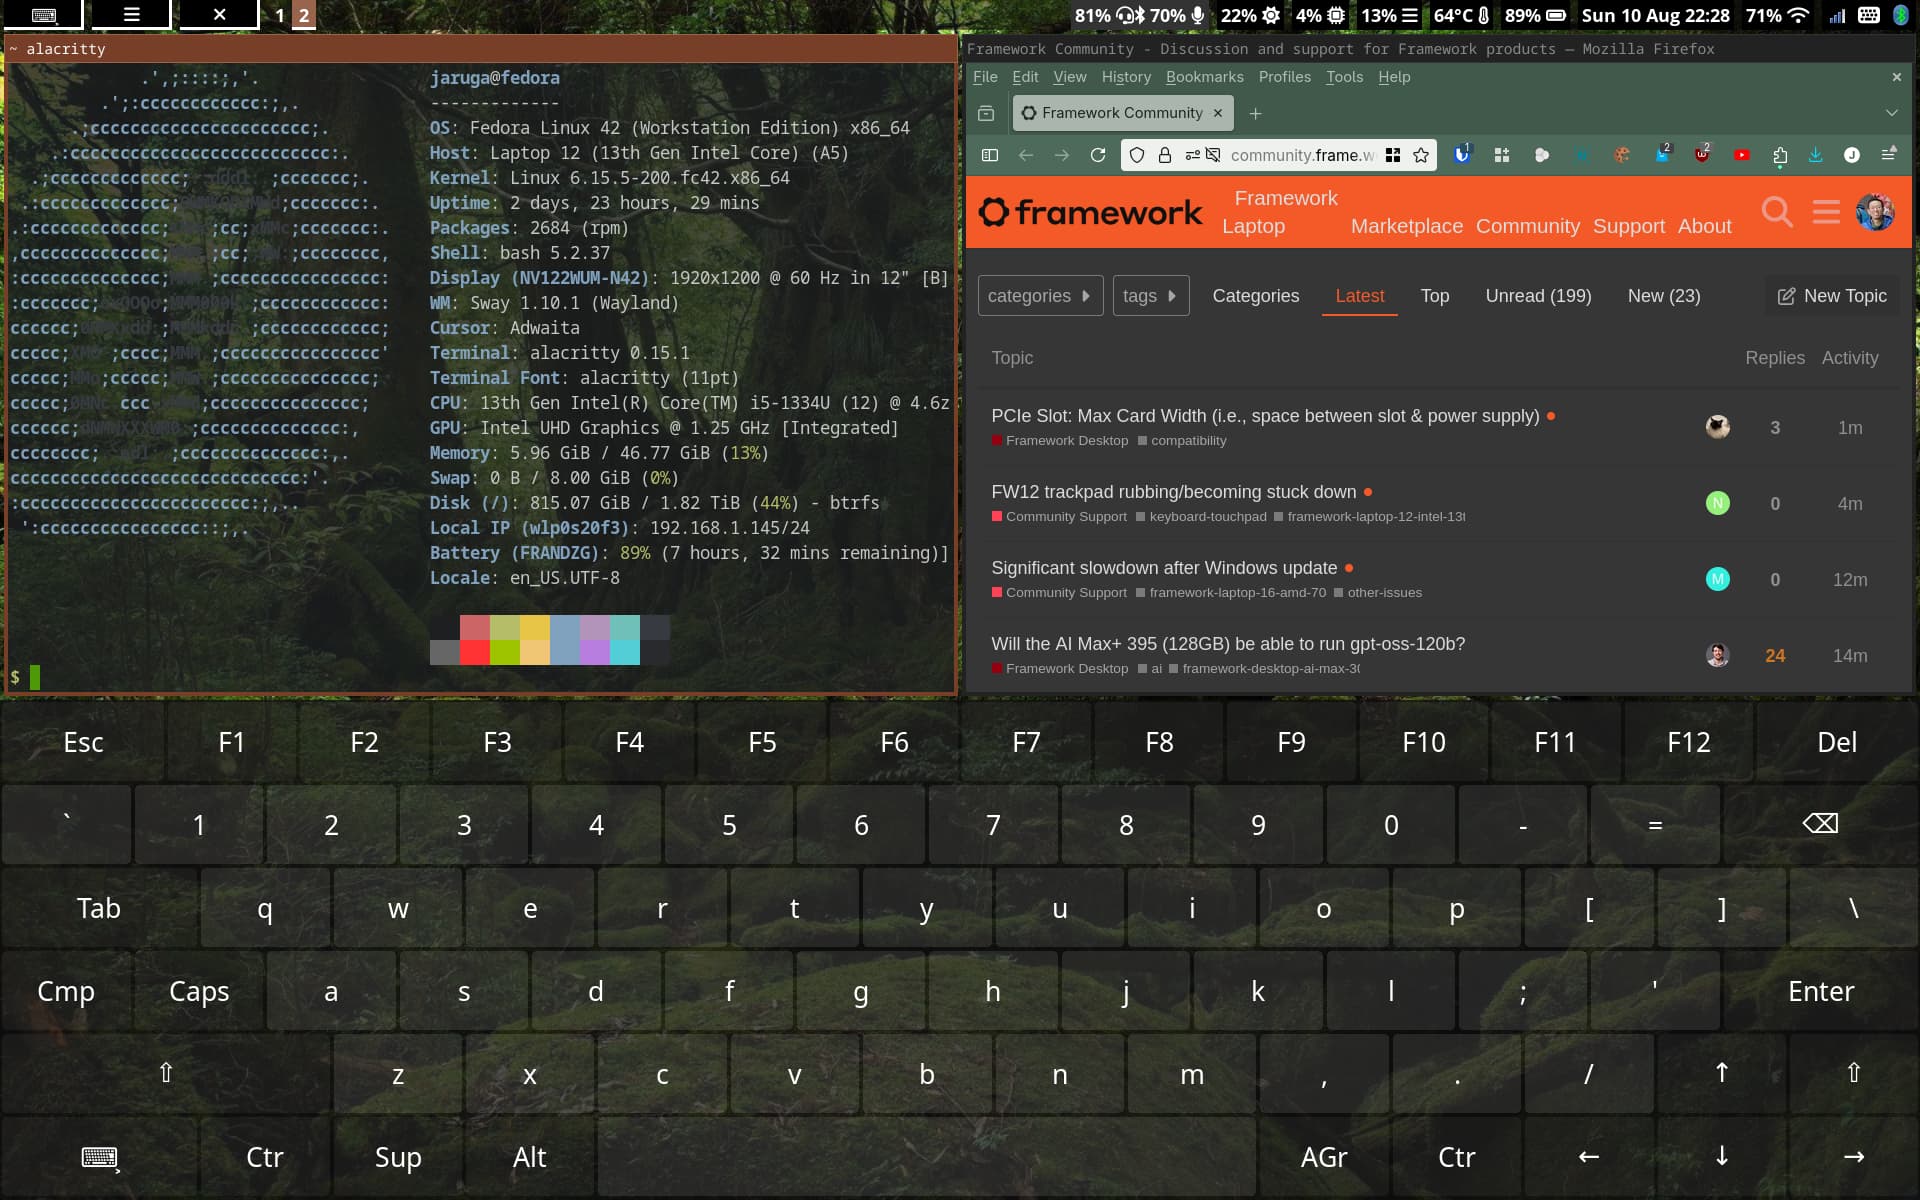Screen dimensions: 1920x1200
Task: Expand the tags dropdown filter
Action: (1150, 296)
